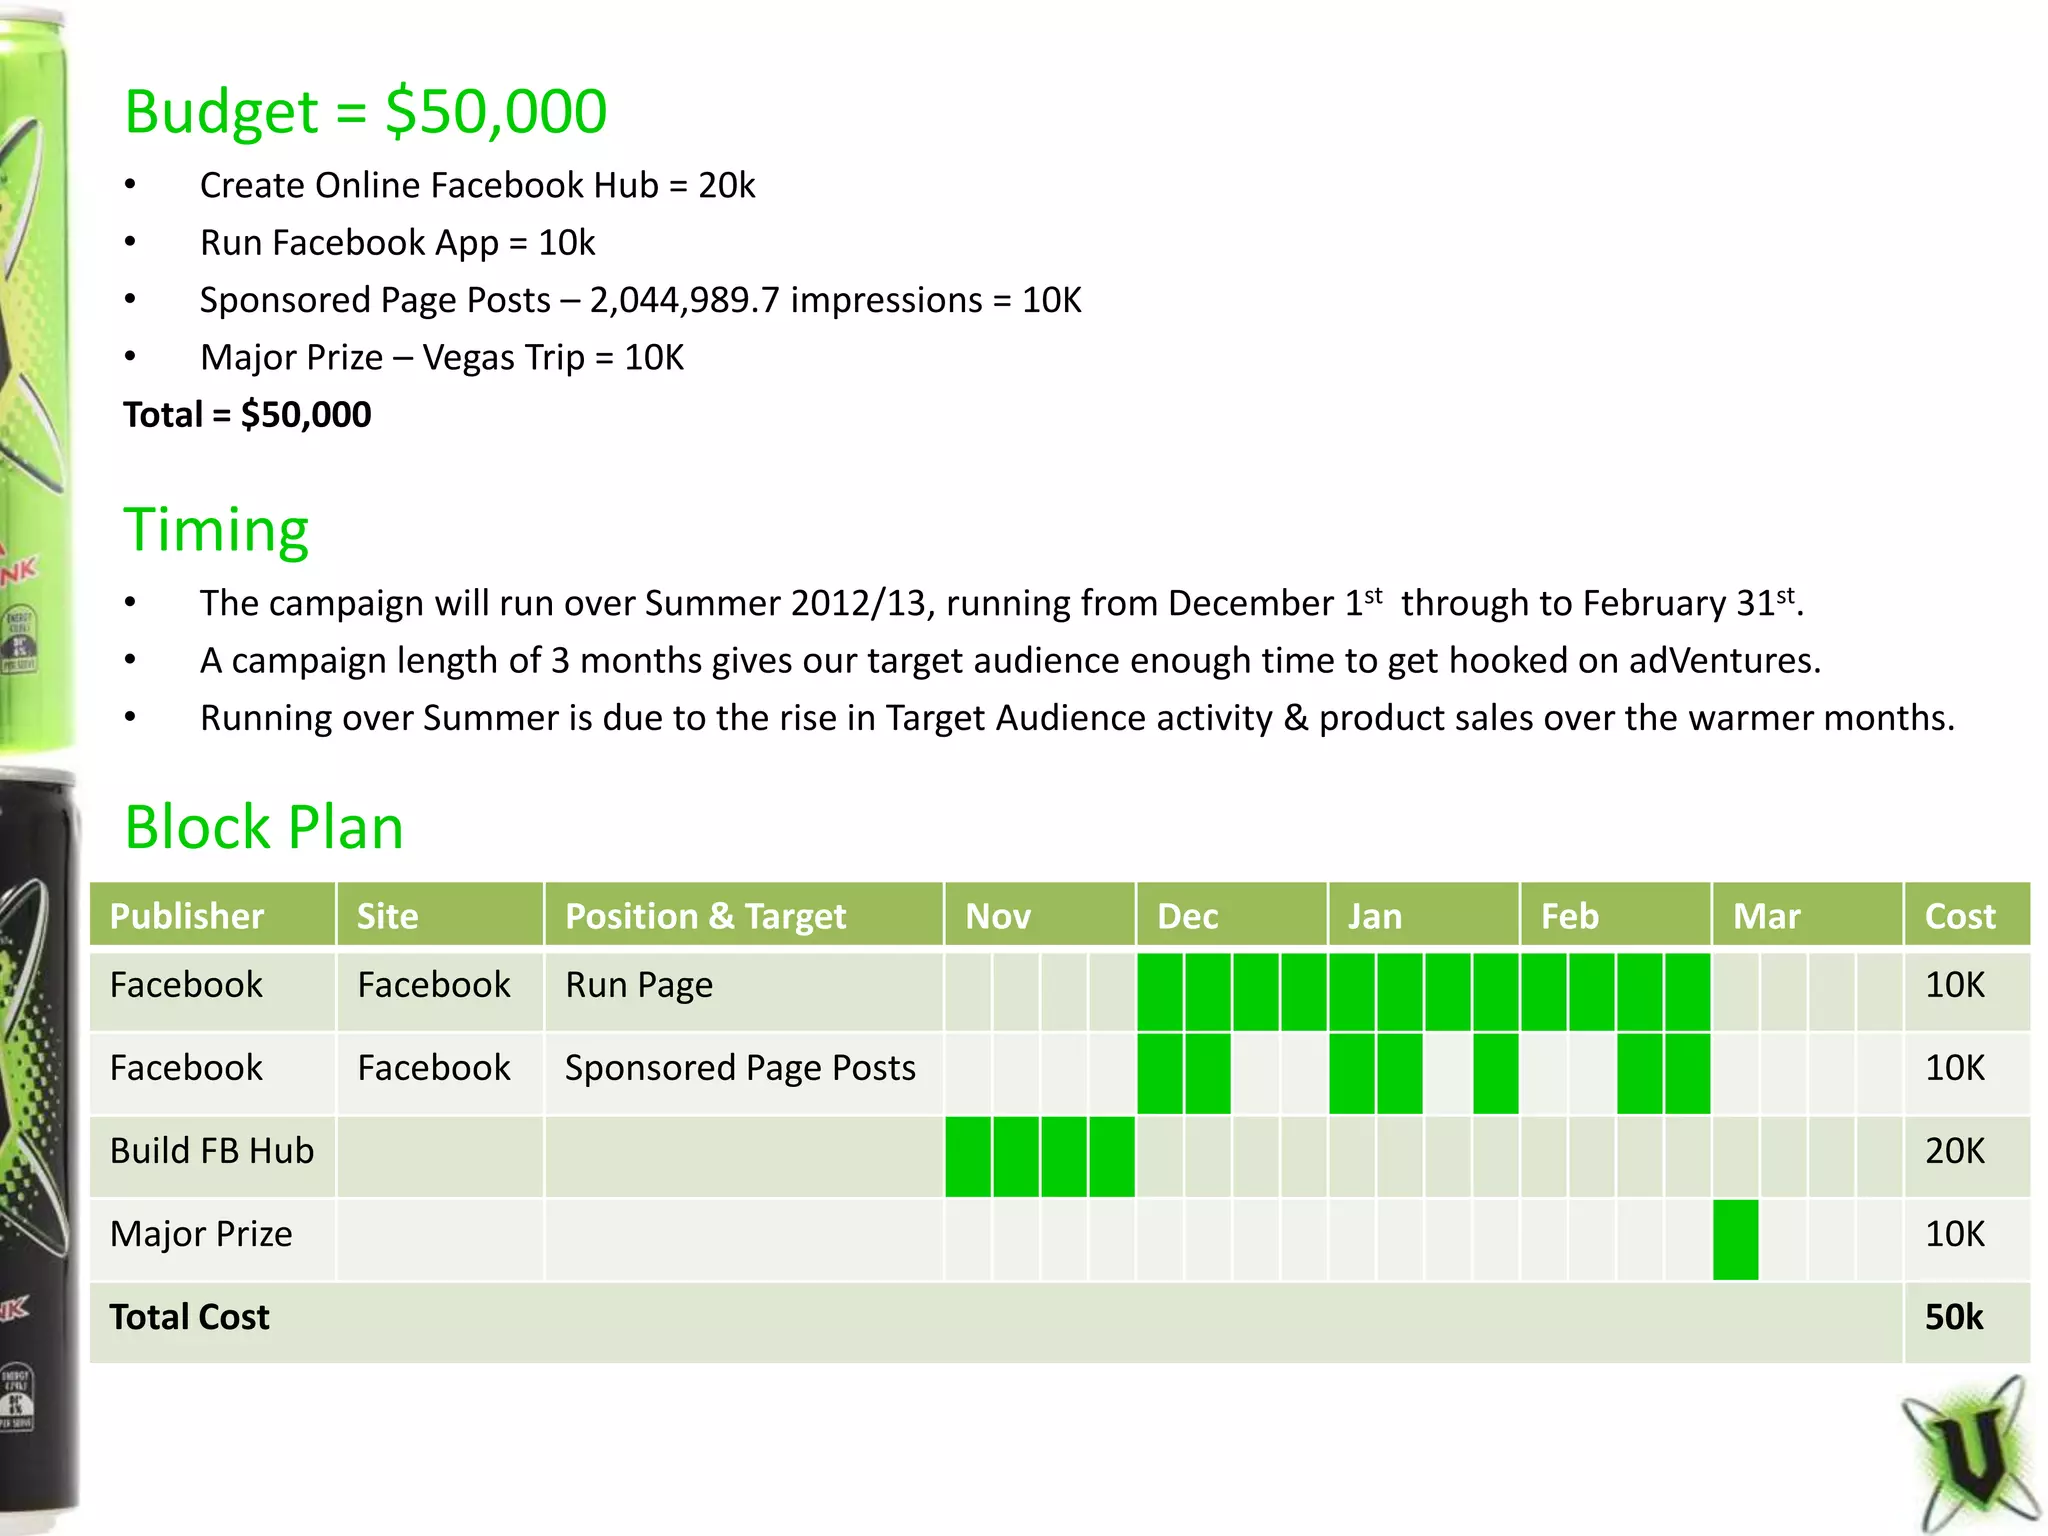Screen dimensions: 2048x1536
Task: Click first green Build FB Hub November block
Action: pyautogui.click(x=968, y=1157)
